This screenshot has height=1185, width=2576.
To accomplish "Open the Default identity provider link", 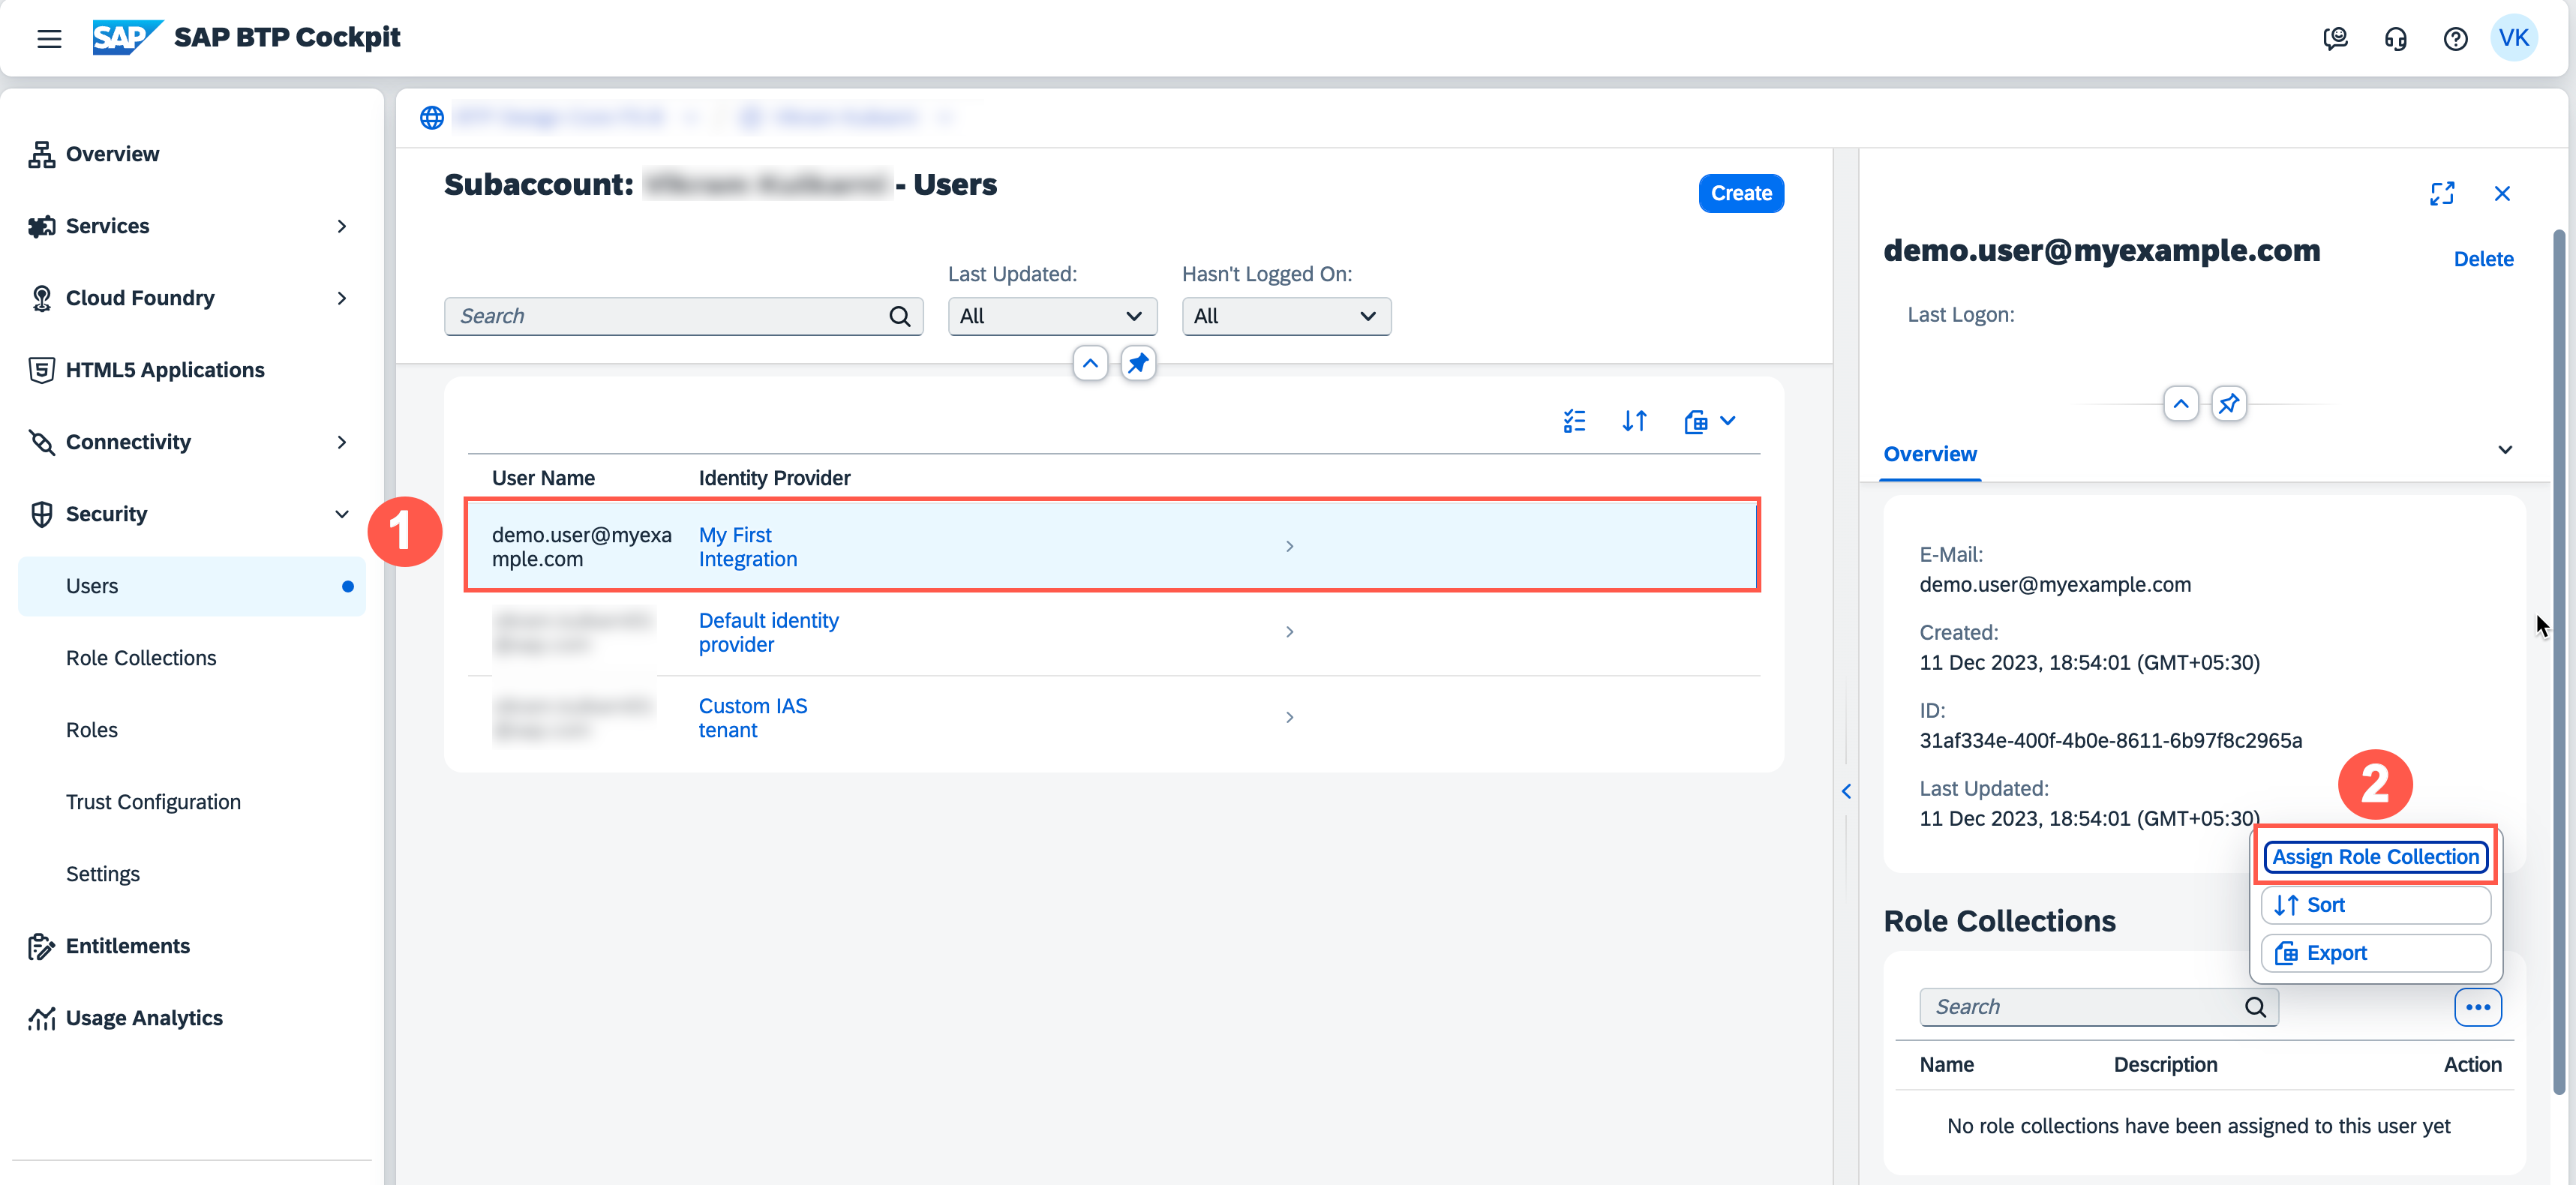I will [768, 632].
